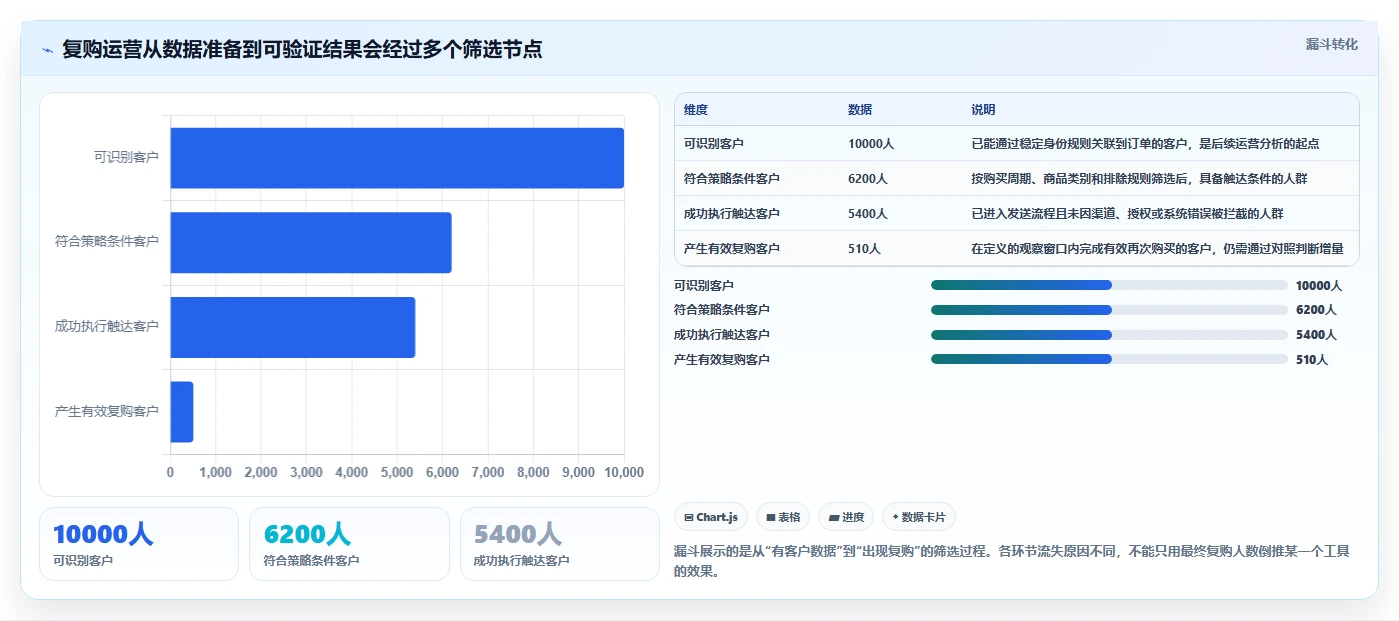Click the 维度 table column header
This screenshot has width=1399, height=621.
tap(696, 110)
